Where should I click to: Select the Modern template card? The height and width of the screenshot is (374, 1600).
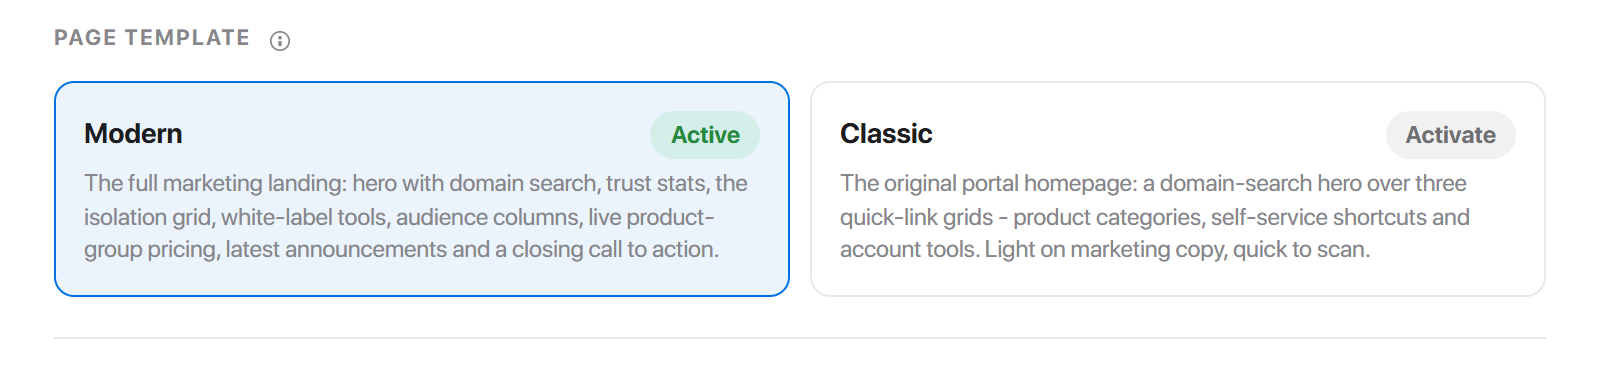click(422, 189)
